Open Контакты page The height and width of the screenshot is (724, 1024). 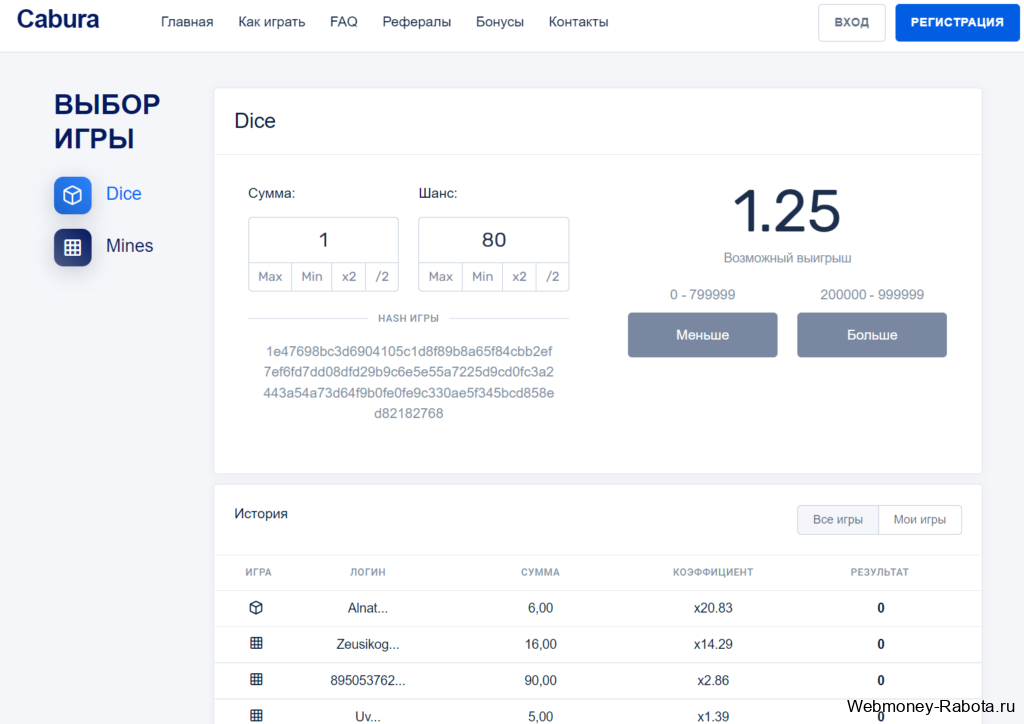[x=578, y=22]
